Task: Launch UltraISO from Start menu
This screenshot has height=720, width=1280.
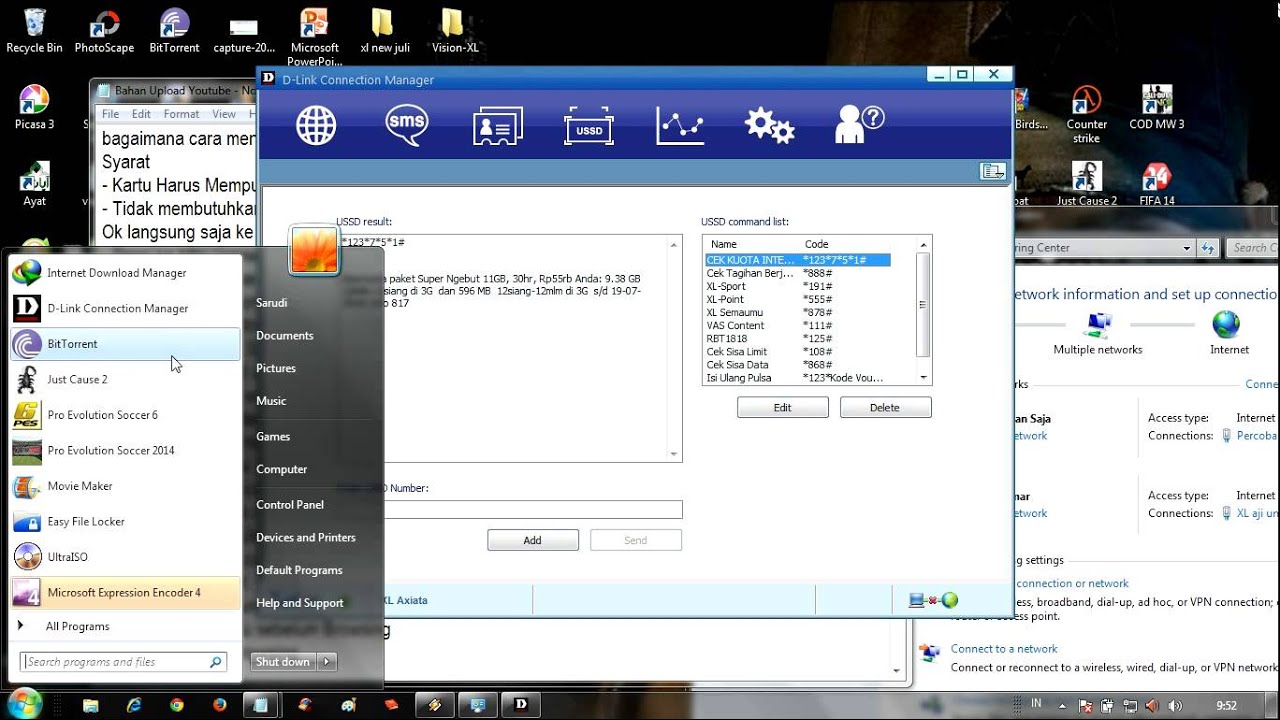Action: pyautogui.click(x=125, y=556)
